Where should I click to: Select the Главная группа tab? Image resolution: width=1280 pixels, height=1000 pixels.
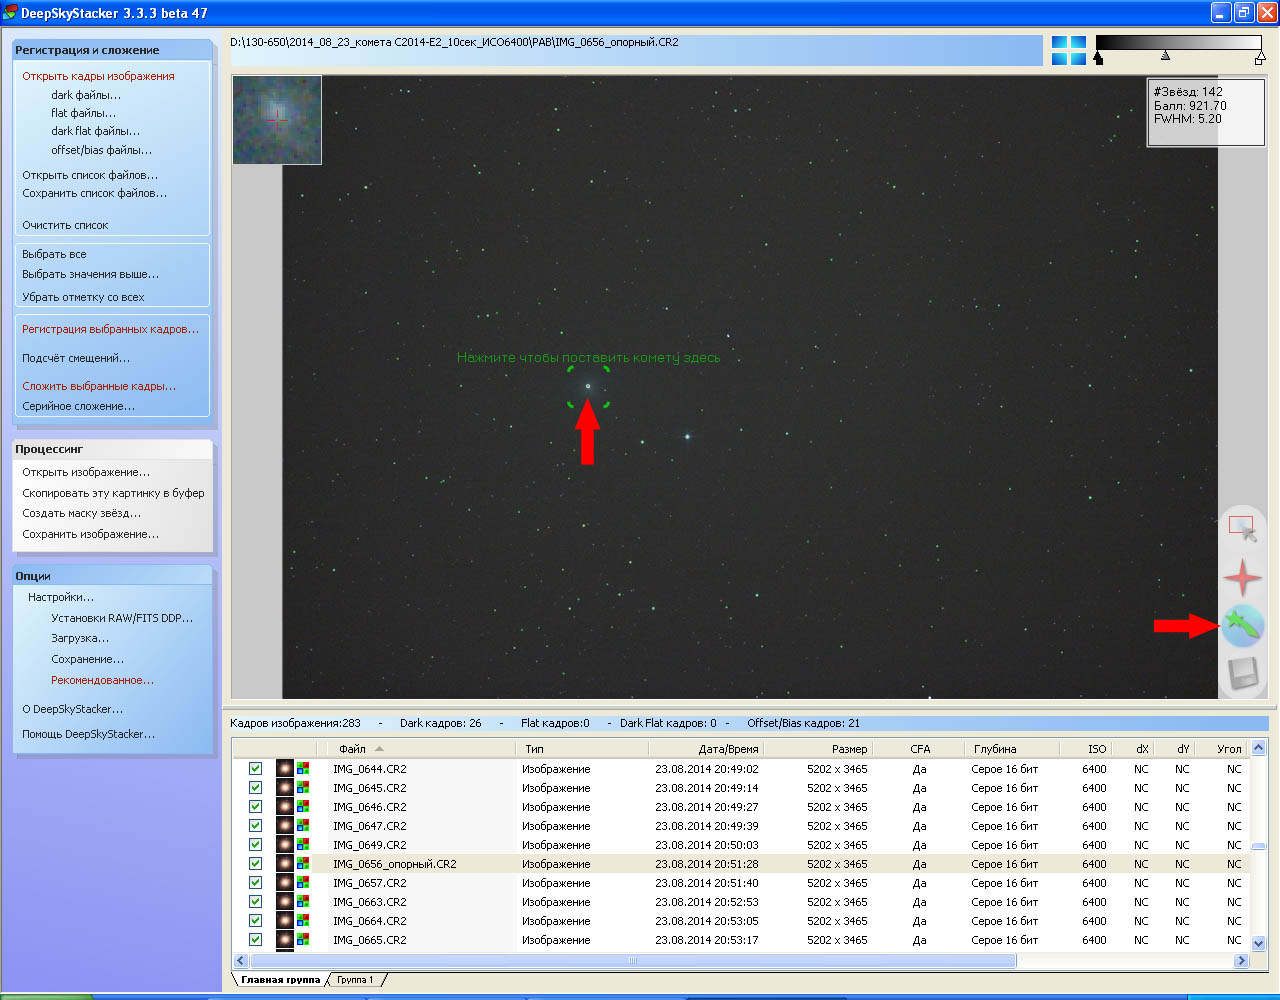(x=280, y=980)
